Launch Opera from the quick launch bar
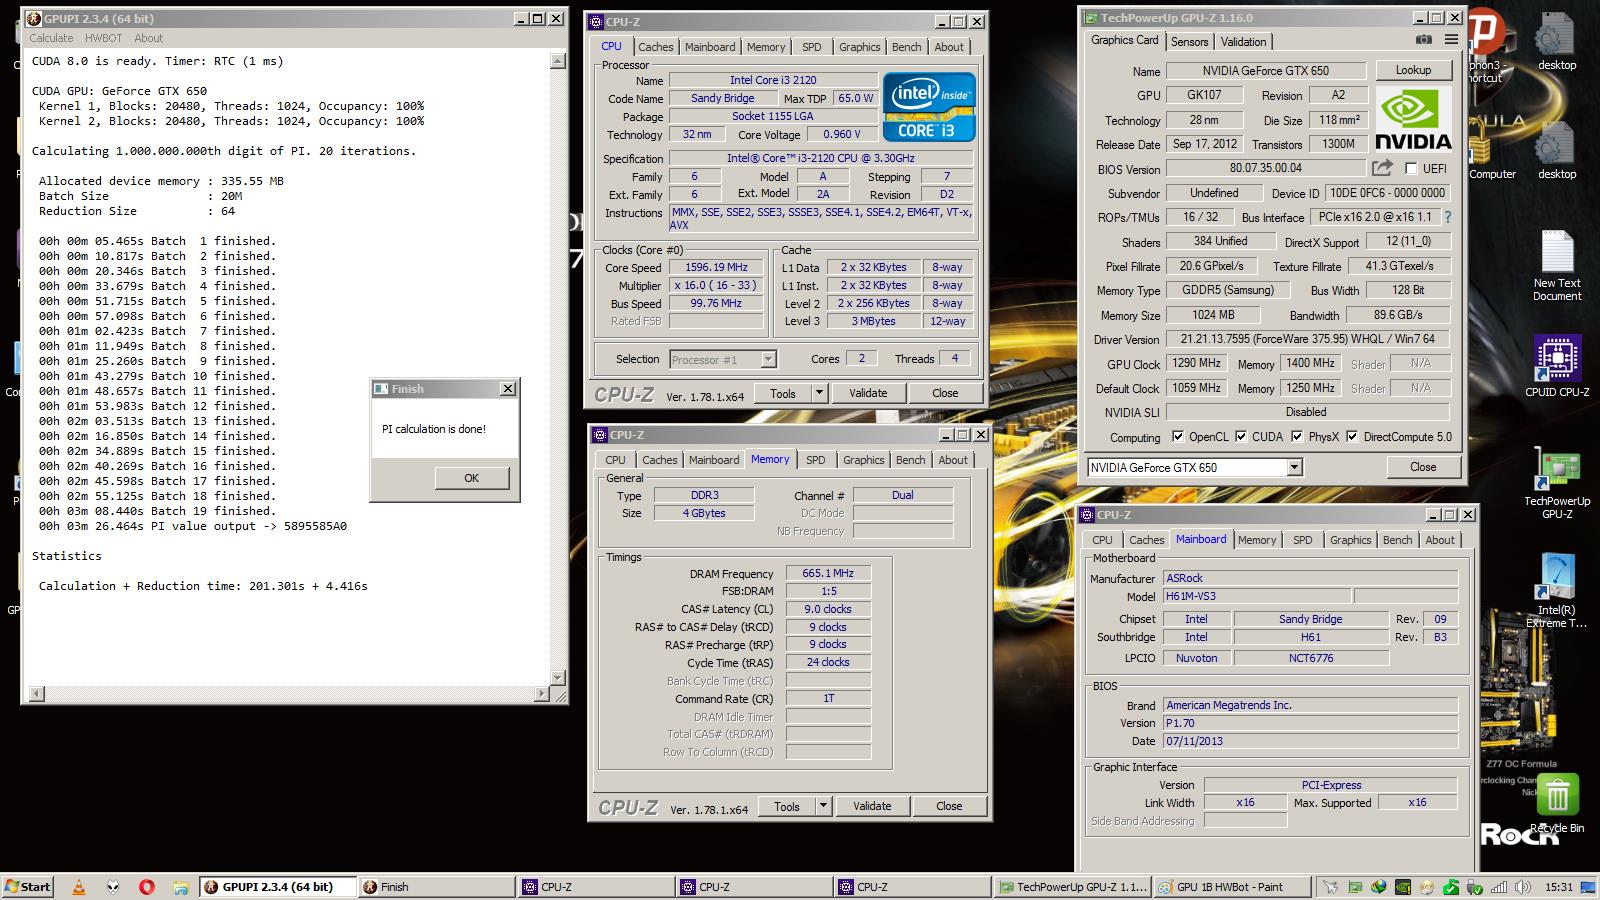Image resolution: width=1600 pixels, height=900 pixels. (146, 886)
